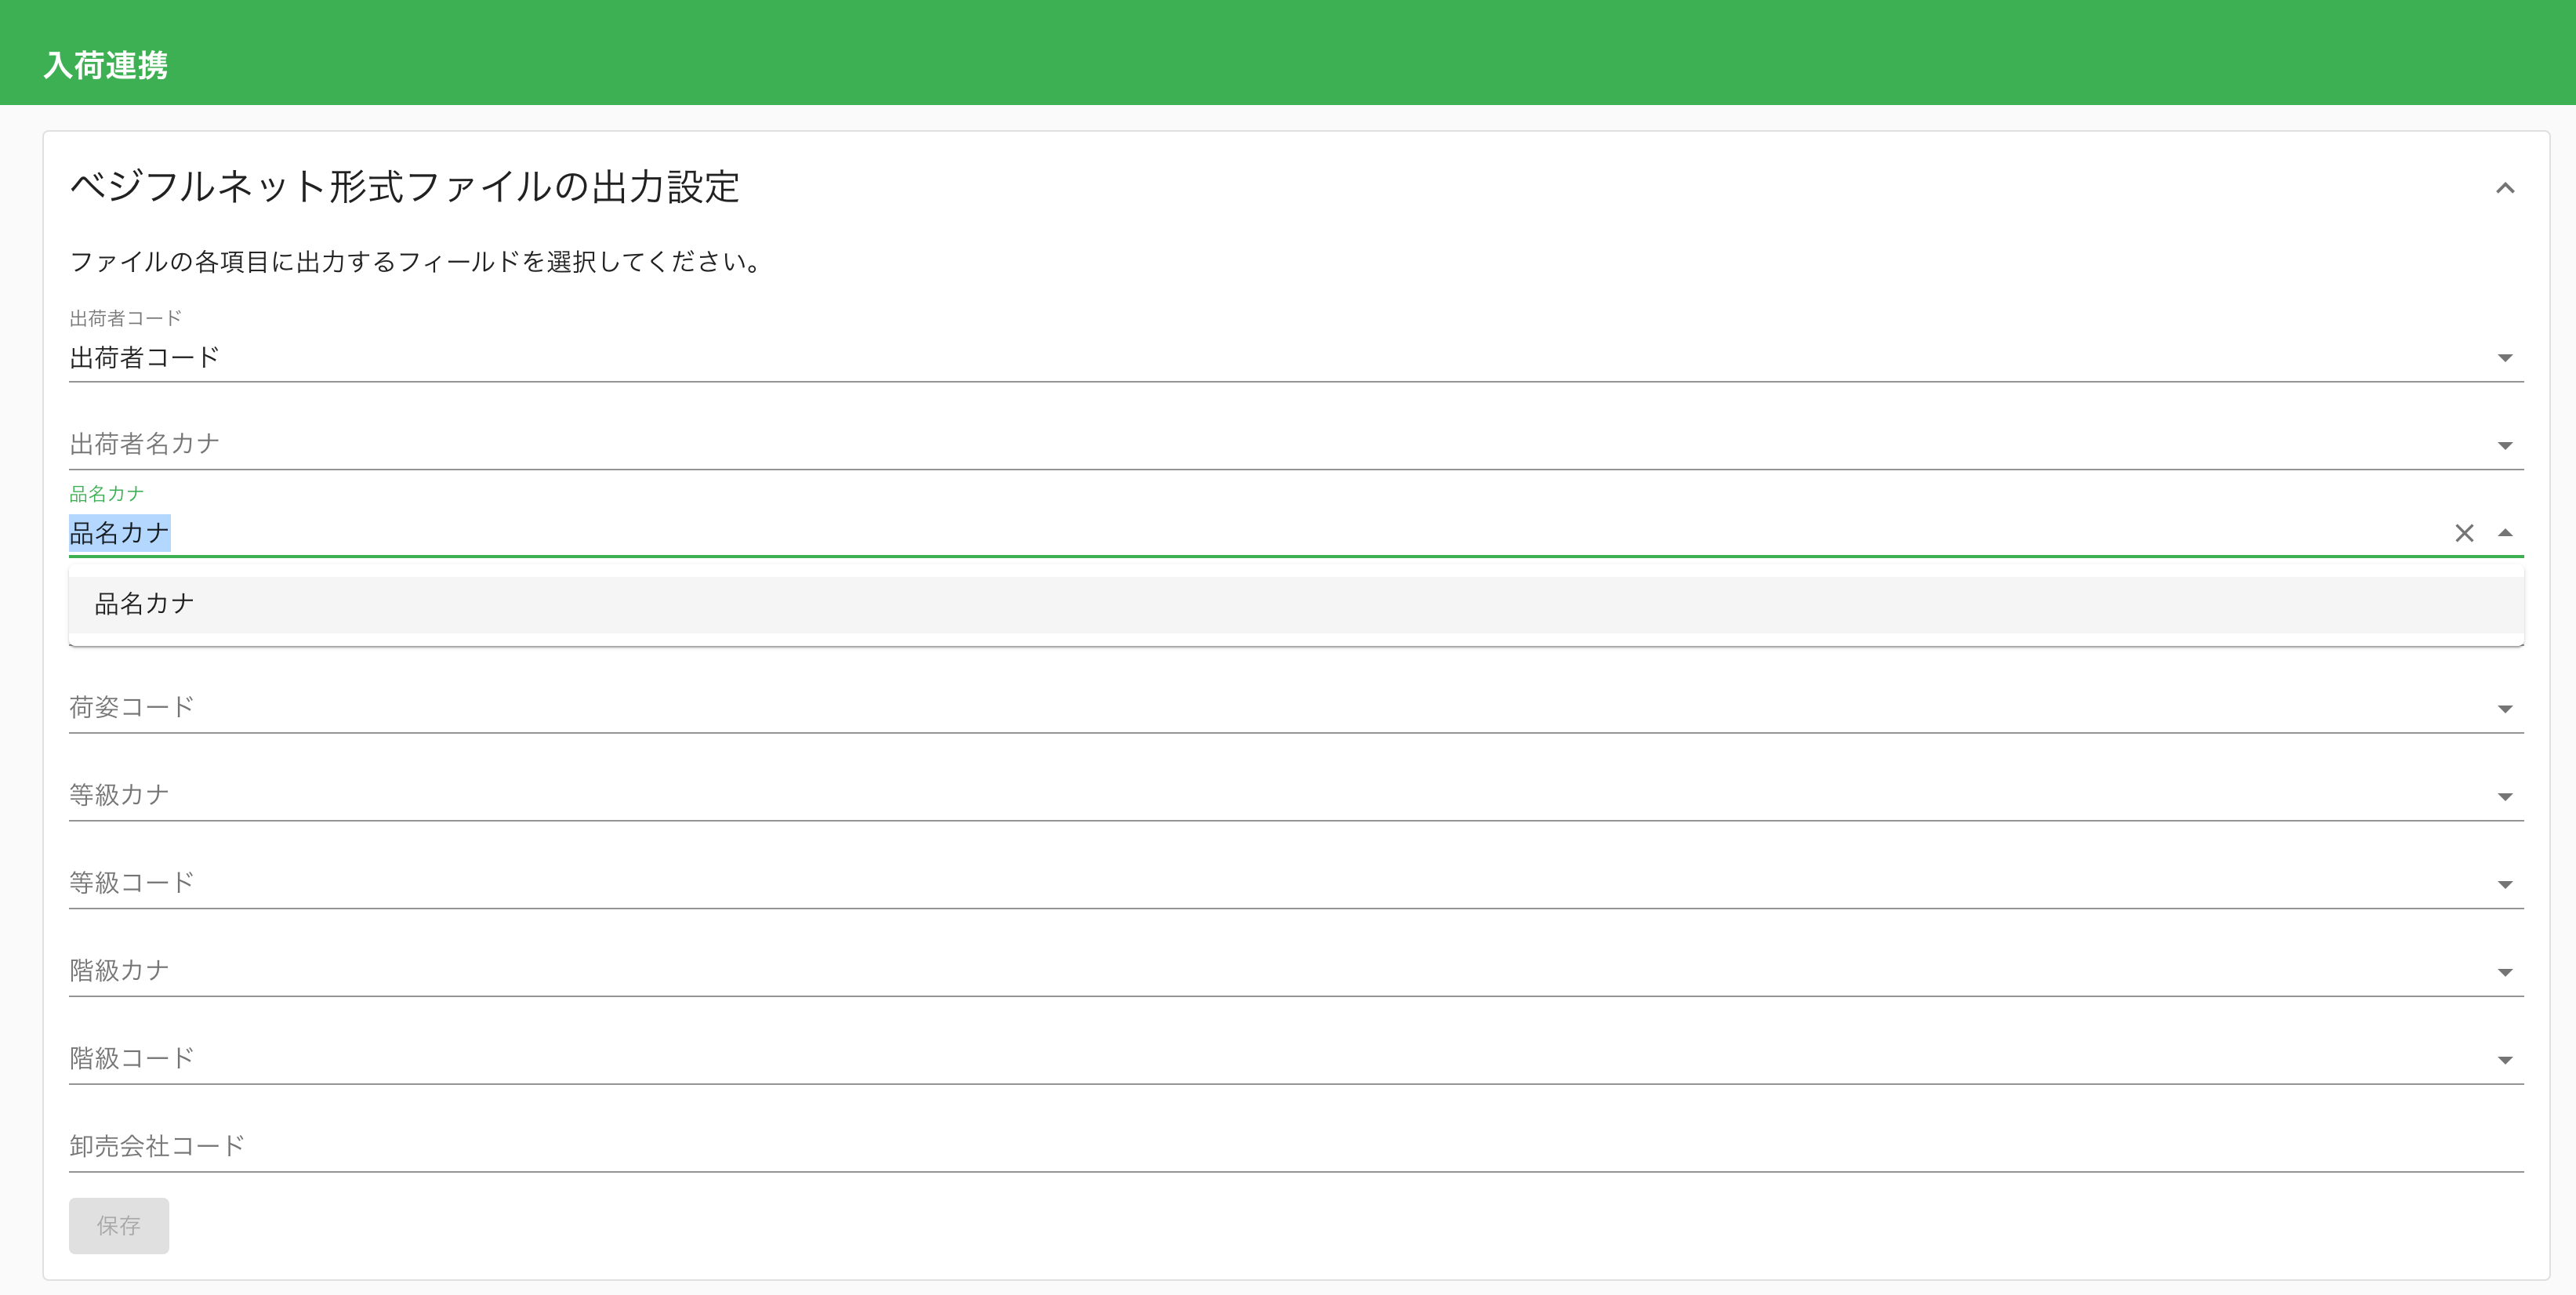
Task: Clear the 品名カナ field selection
Action: [2464, 533]
